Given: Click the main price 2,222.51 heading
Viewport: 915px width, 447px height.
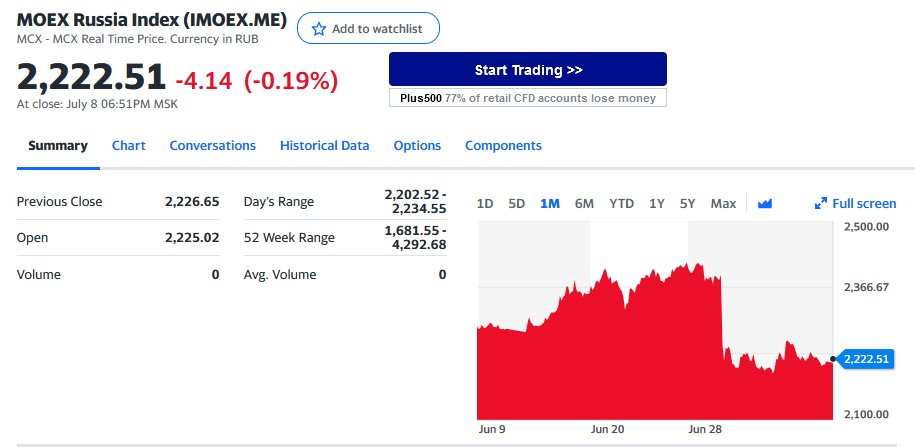Looking at the screenshot, I should [x=91, y=77].
